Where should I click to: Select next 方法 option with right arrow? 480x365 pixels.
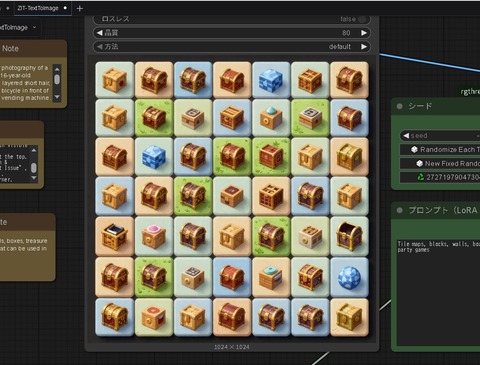pyautogui.click(x=364, y=47)
